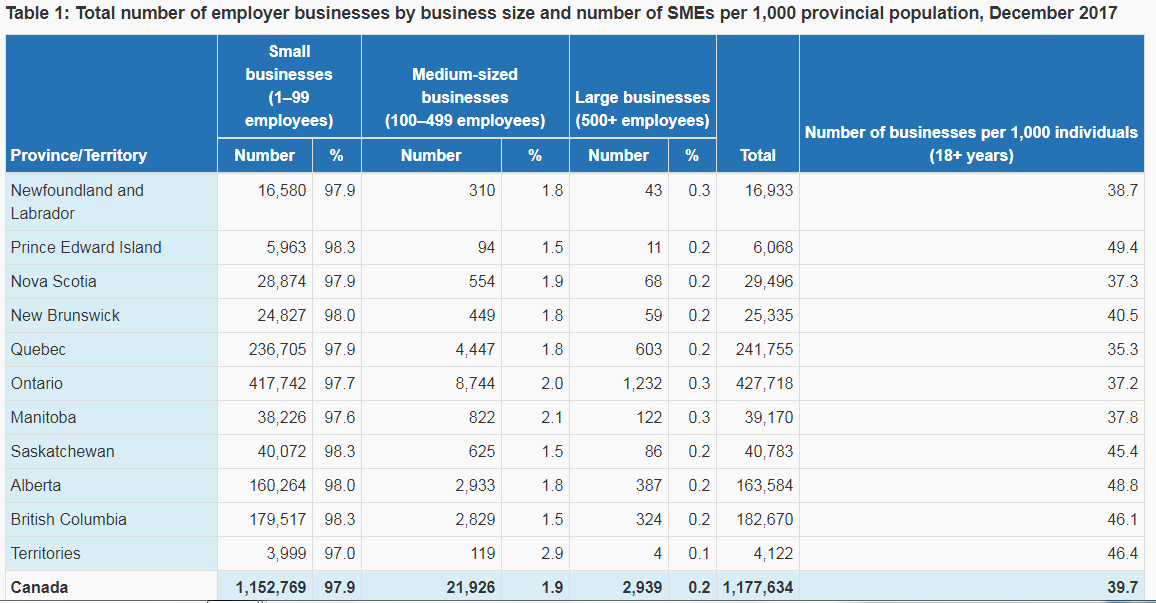The height and width of the screenshot is (603, 1156).
Task: Click the Table 1 caption title
Action: pyautogui.click(x=561, y=13)
